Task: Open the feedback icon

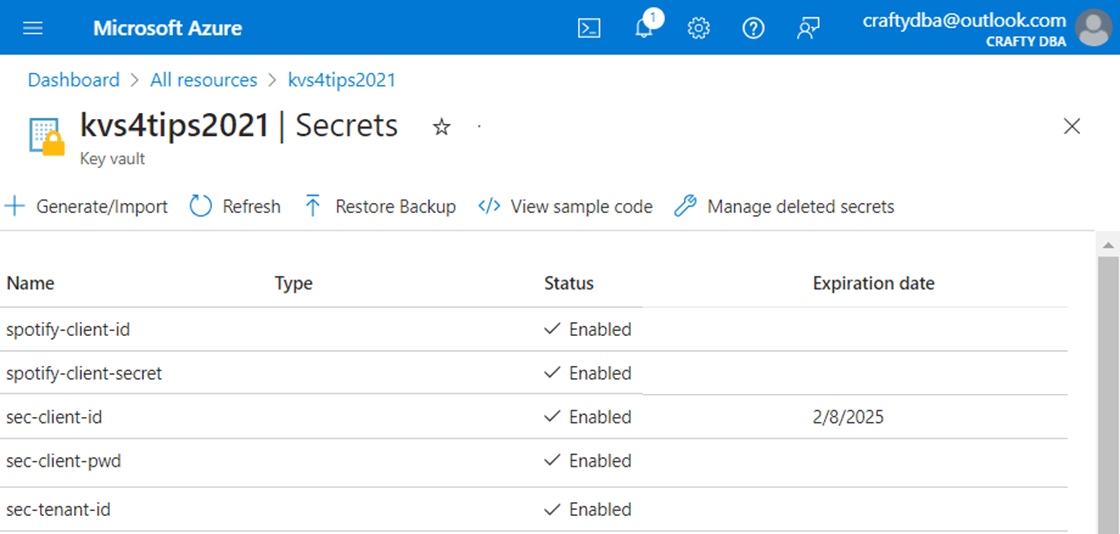Action: pyautogui.click(x=808, y=28)
